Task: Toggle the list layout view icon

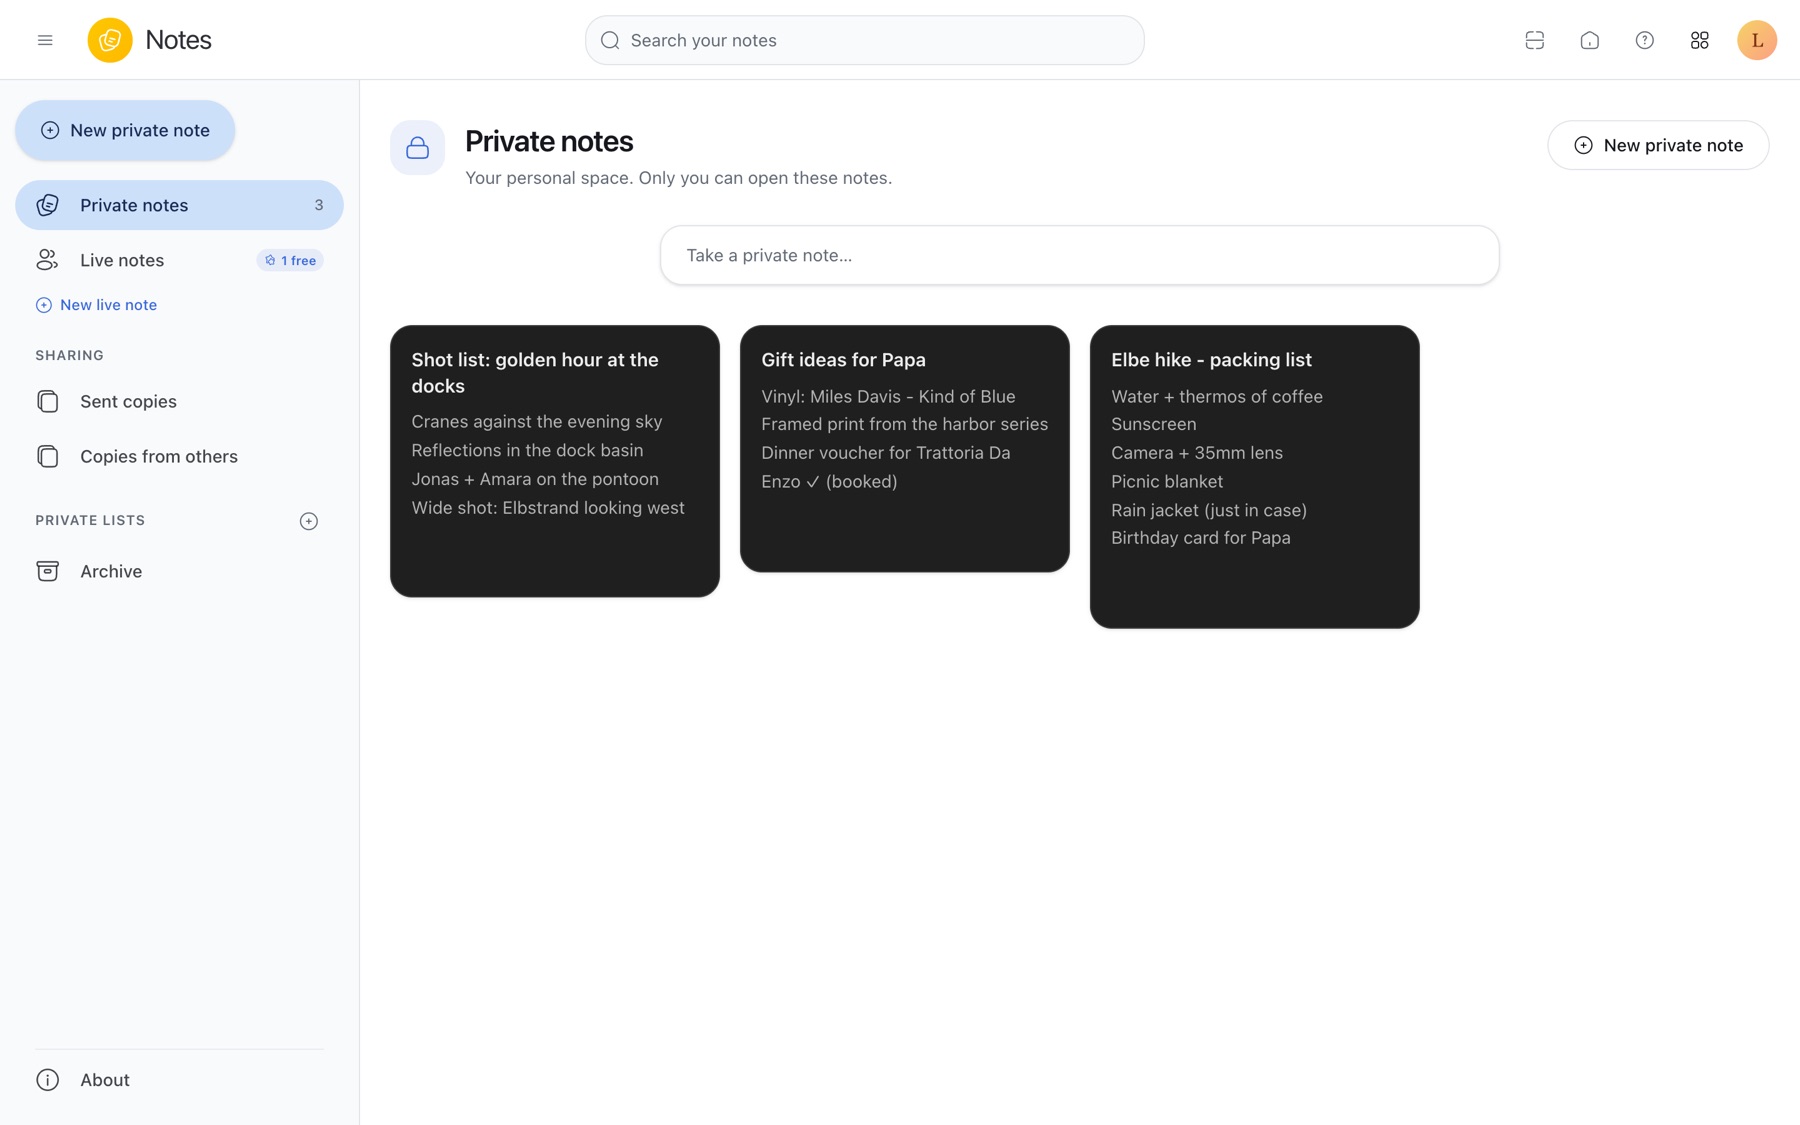Action: coord(1534,40)
